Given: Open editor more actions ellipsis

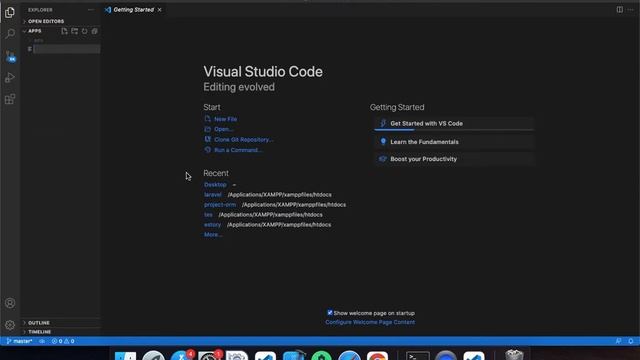Looking at the screenshot, I should coord(631,10).
